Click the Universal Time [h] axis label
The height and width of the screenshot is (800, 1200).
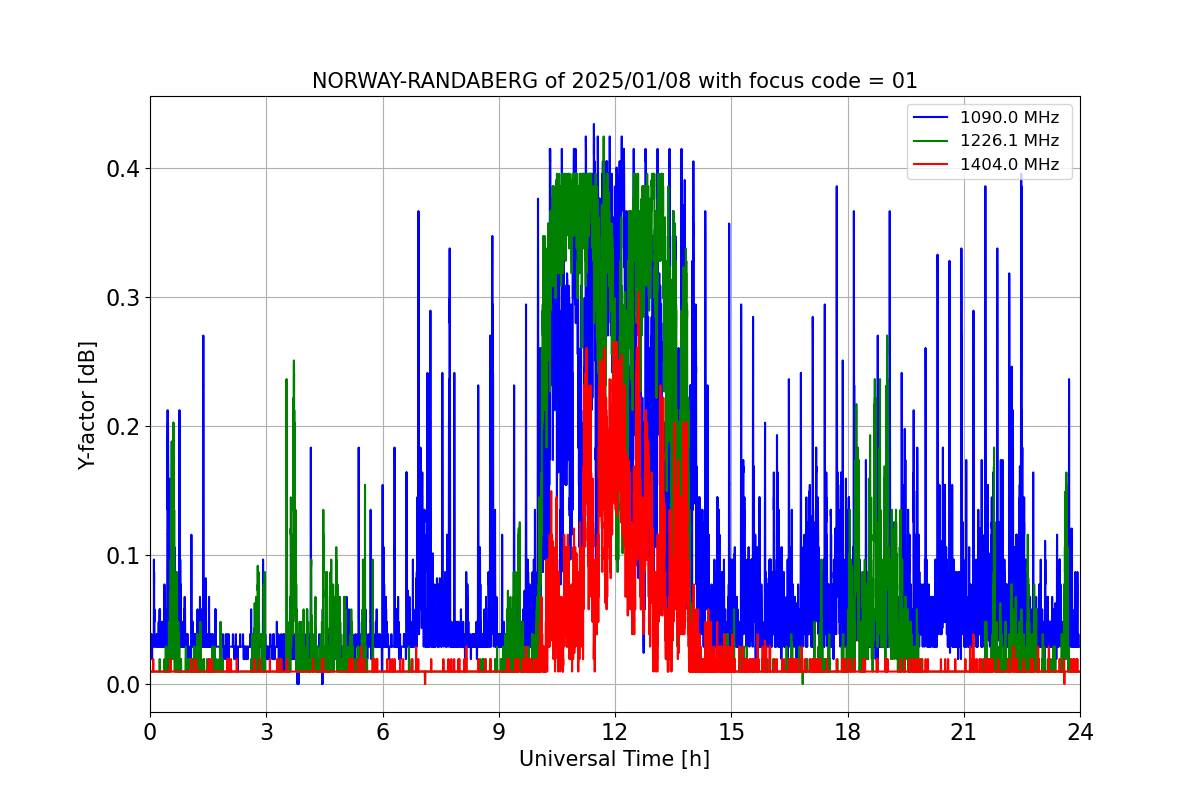point(614,759)
